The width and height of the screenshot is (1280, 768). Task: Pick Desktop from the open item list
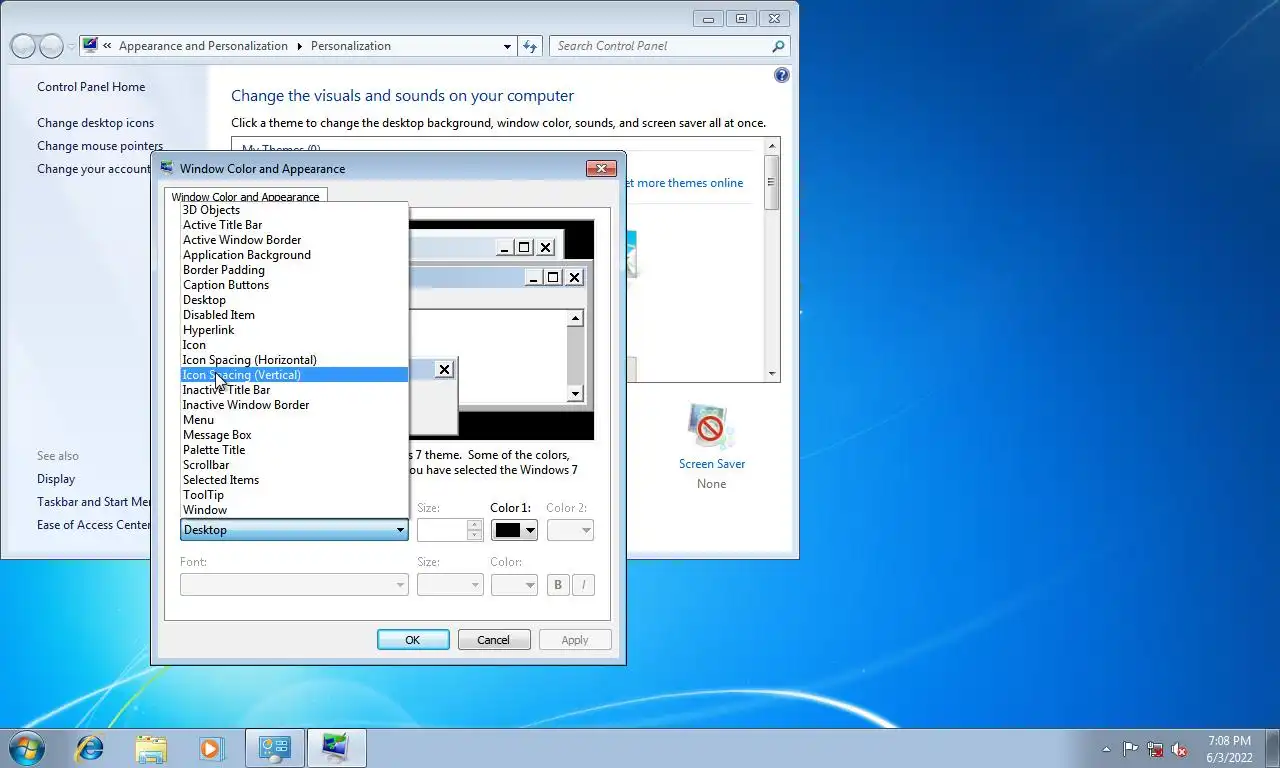pyautogui.click(x=294, y=300)
